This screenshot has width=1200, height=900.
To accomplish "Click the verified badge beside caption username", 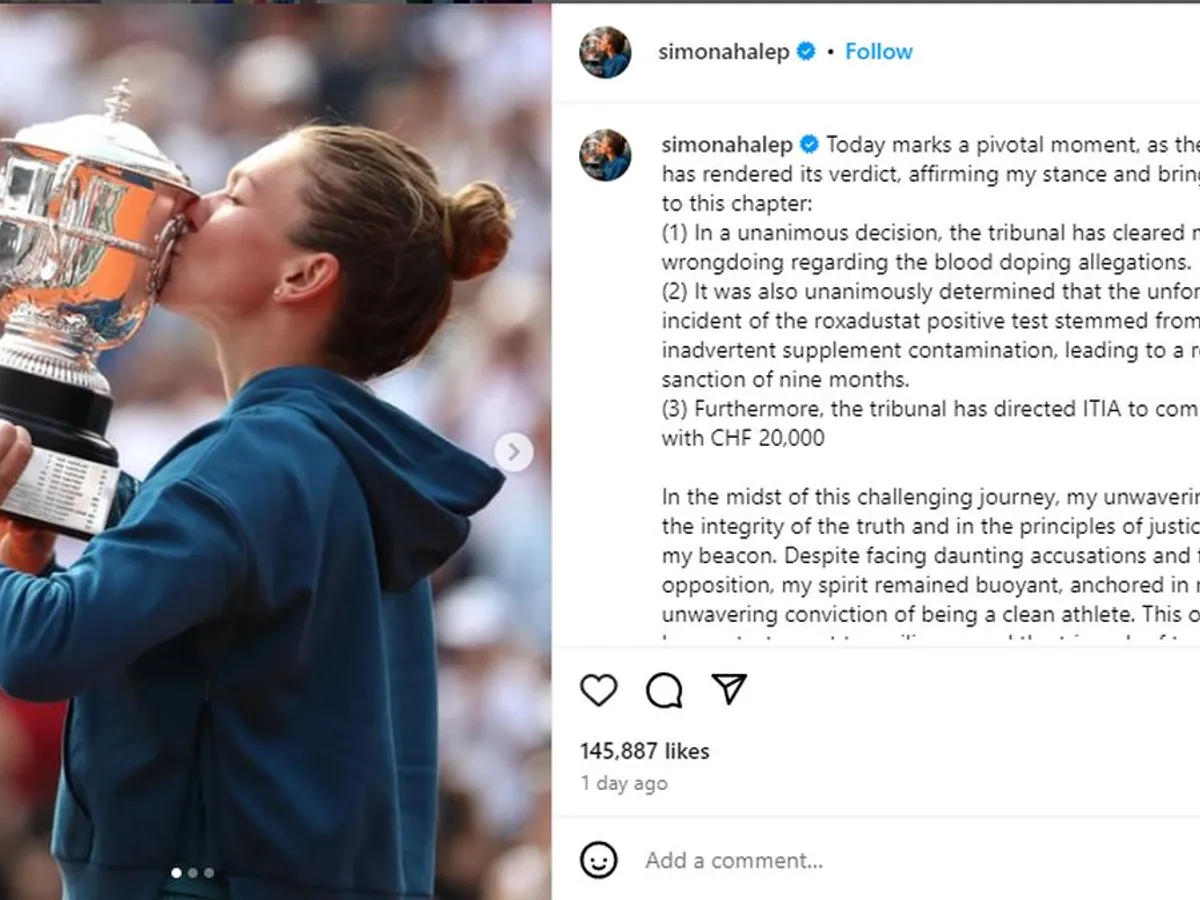I will (x=809, y=145).
